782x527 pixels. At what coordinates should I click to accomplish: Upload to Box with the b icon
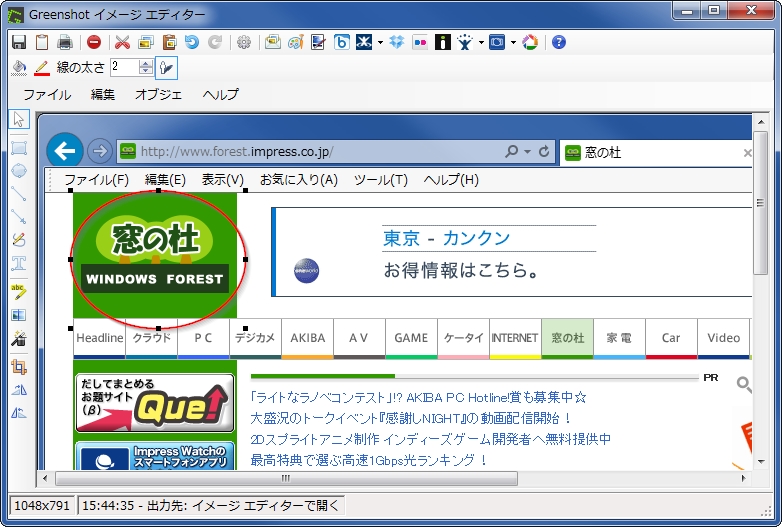click(342, 42)
